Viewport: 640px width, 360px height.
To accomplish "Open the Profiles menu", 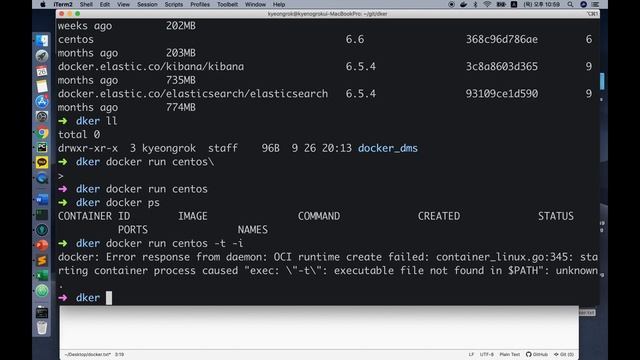I will [x=200, y=4].
